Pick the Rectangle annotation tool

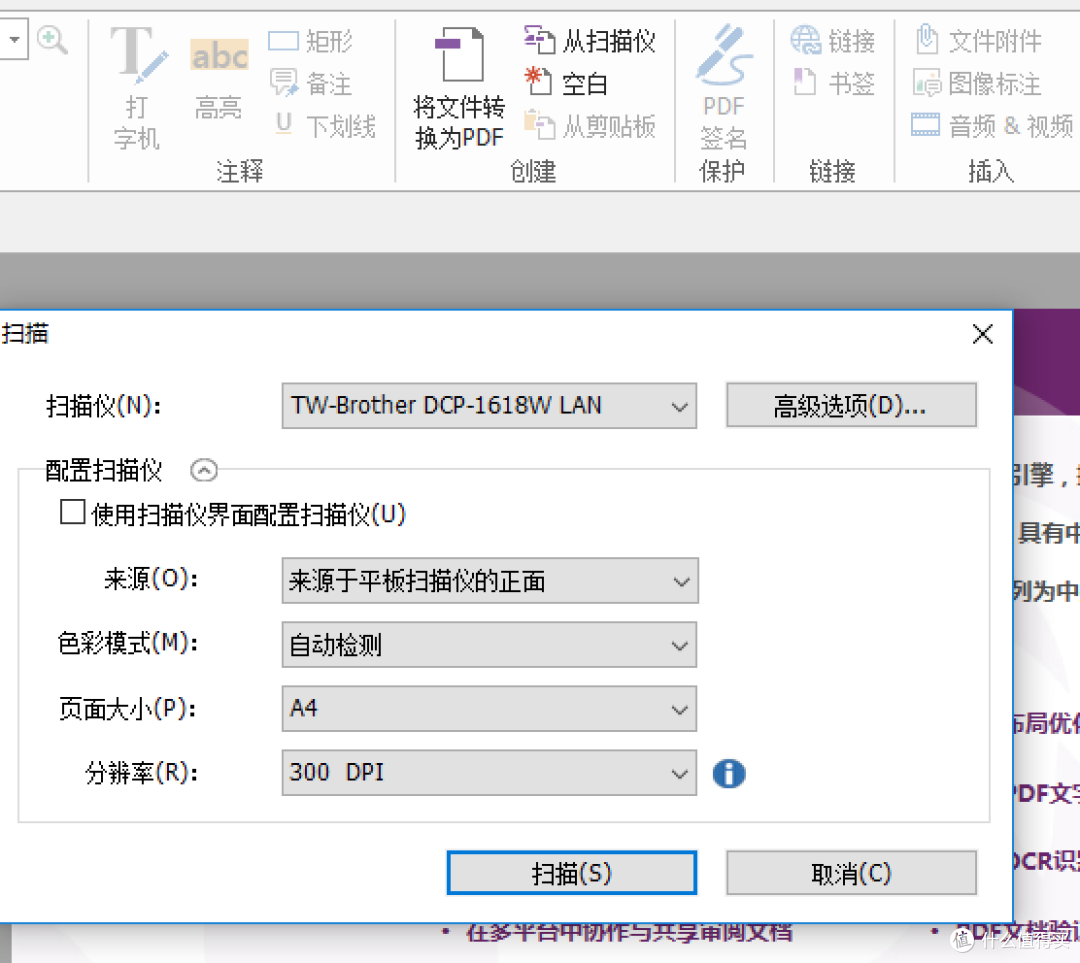(311, 42)
